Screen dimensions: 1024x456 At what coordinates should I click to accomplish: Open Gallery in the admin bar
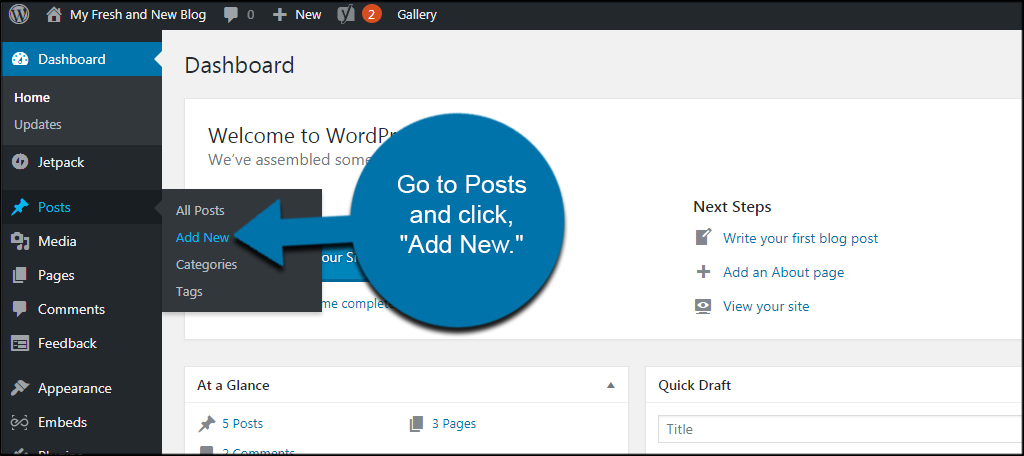click(x=417, y=14)
